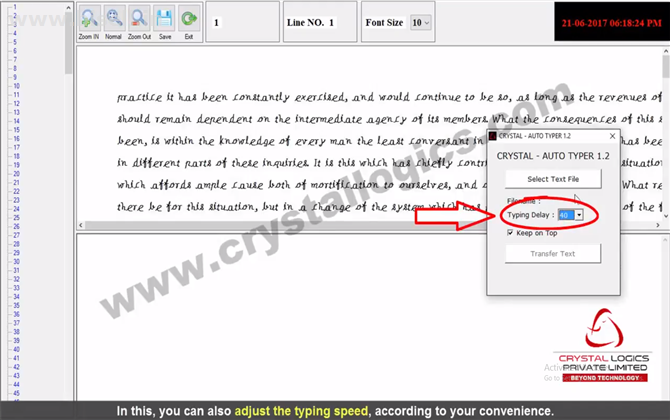Viewport: 670px width, 420px height.
Task: Select line 30 in the list
Action: (x=16, y=261)
